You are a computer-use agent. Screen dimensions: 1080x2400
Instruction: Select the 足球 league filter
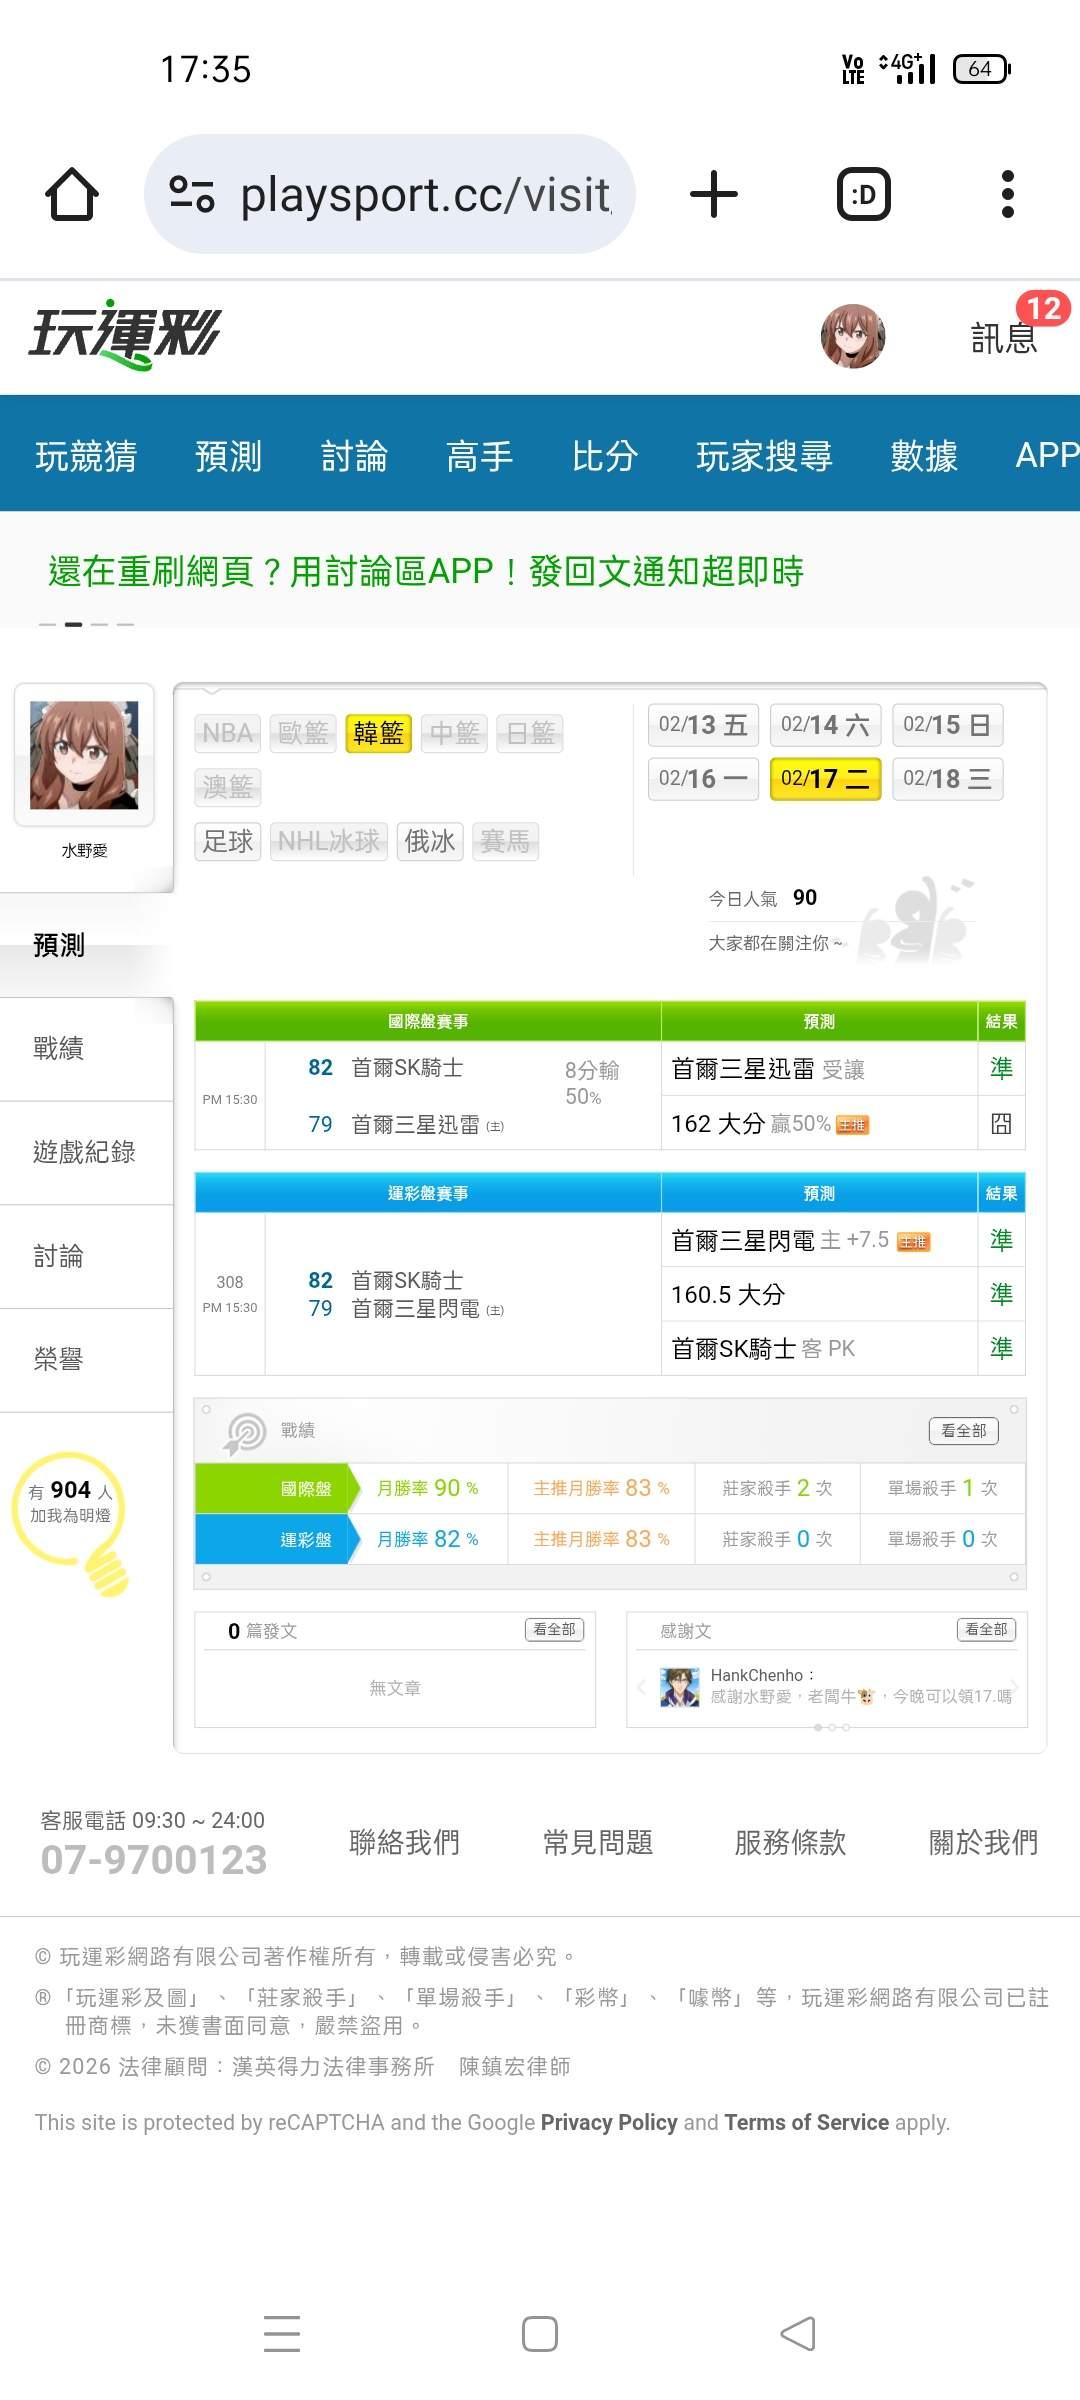[228, 841]
